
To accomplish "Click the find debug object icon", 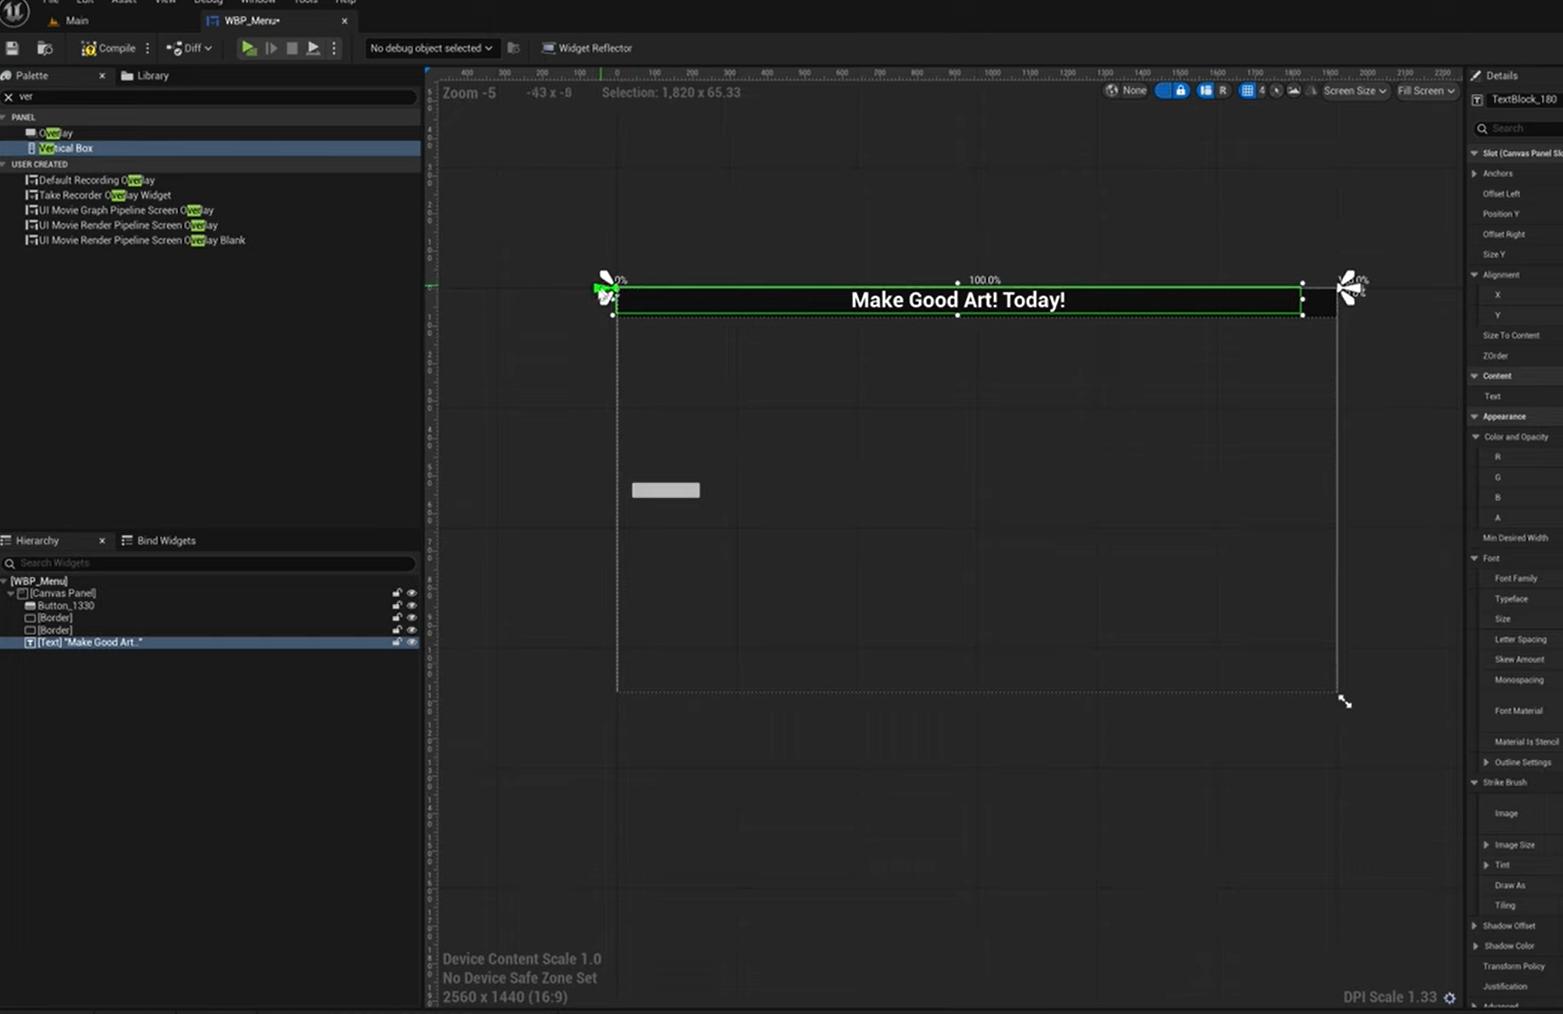I will pos(513,48).
